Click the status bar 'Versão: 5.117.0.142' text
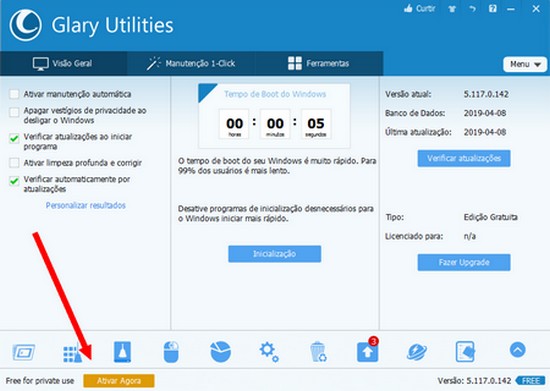Screen dimensions: 550x391 tap(474, 381)
